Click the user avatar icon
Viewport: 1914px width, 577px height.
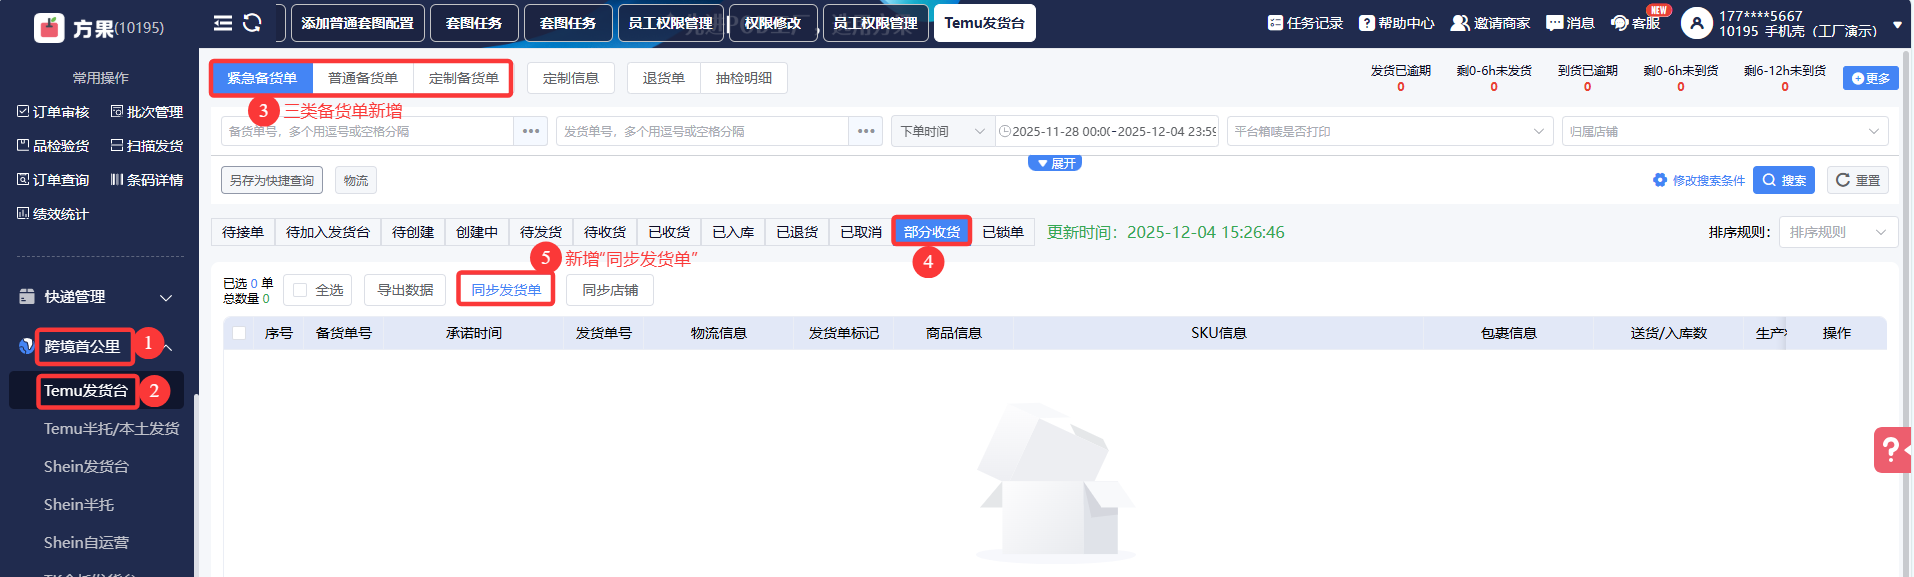point(1696,23)
